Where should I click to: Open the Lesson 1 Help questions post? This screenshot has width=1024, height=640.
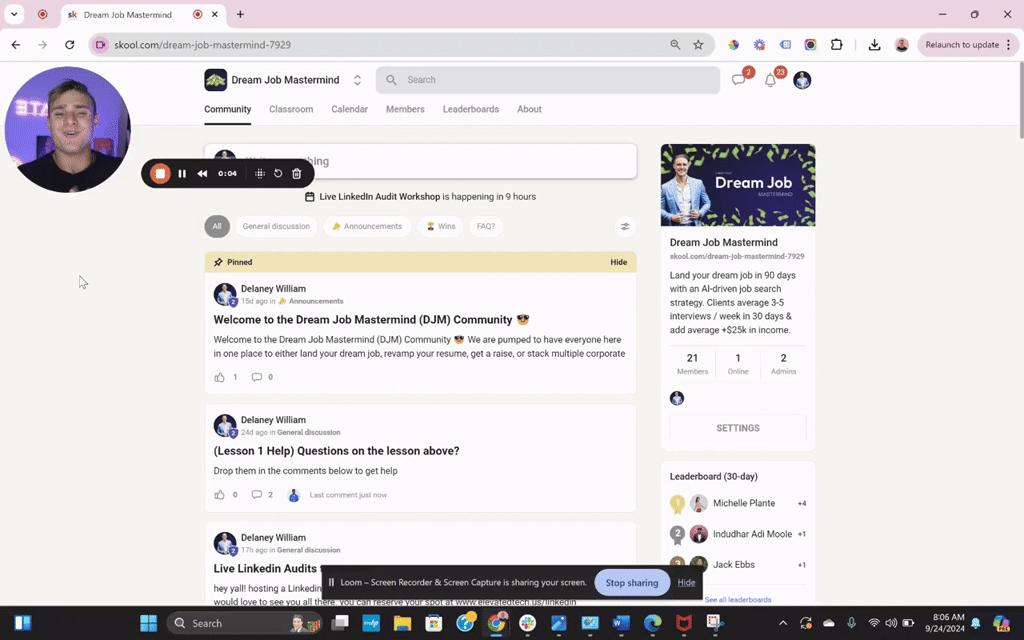[336, 451]
